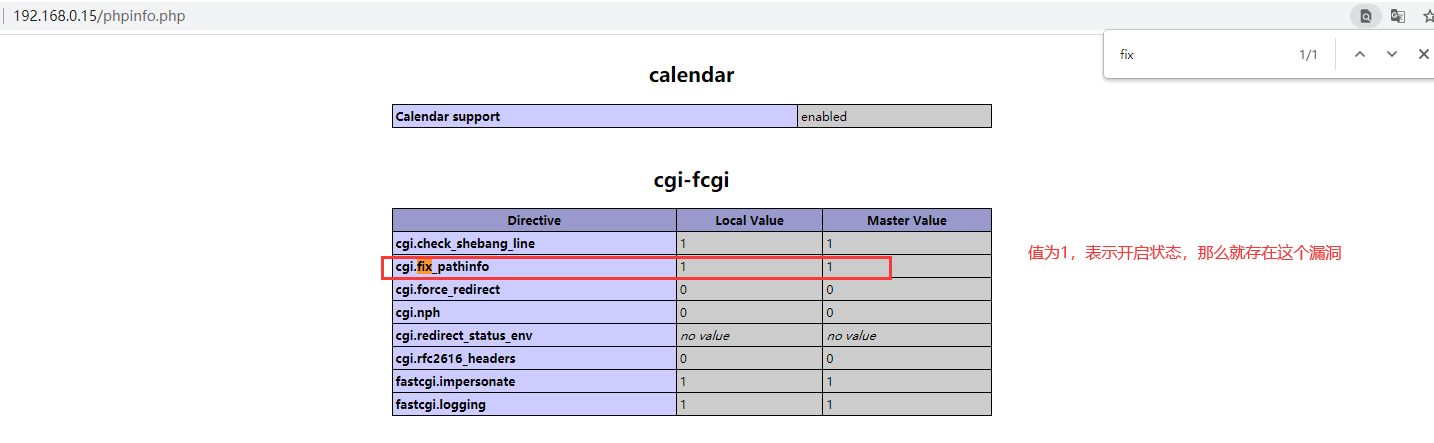Viewport: 1434px width, 443px height.
Task: Open the Google Translate page icon
Action: [x=1397, y=16]
